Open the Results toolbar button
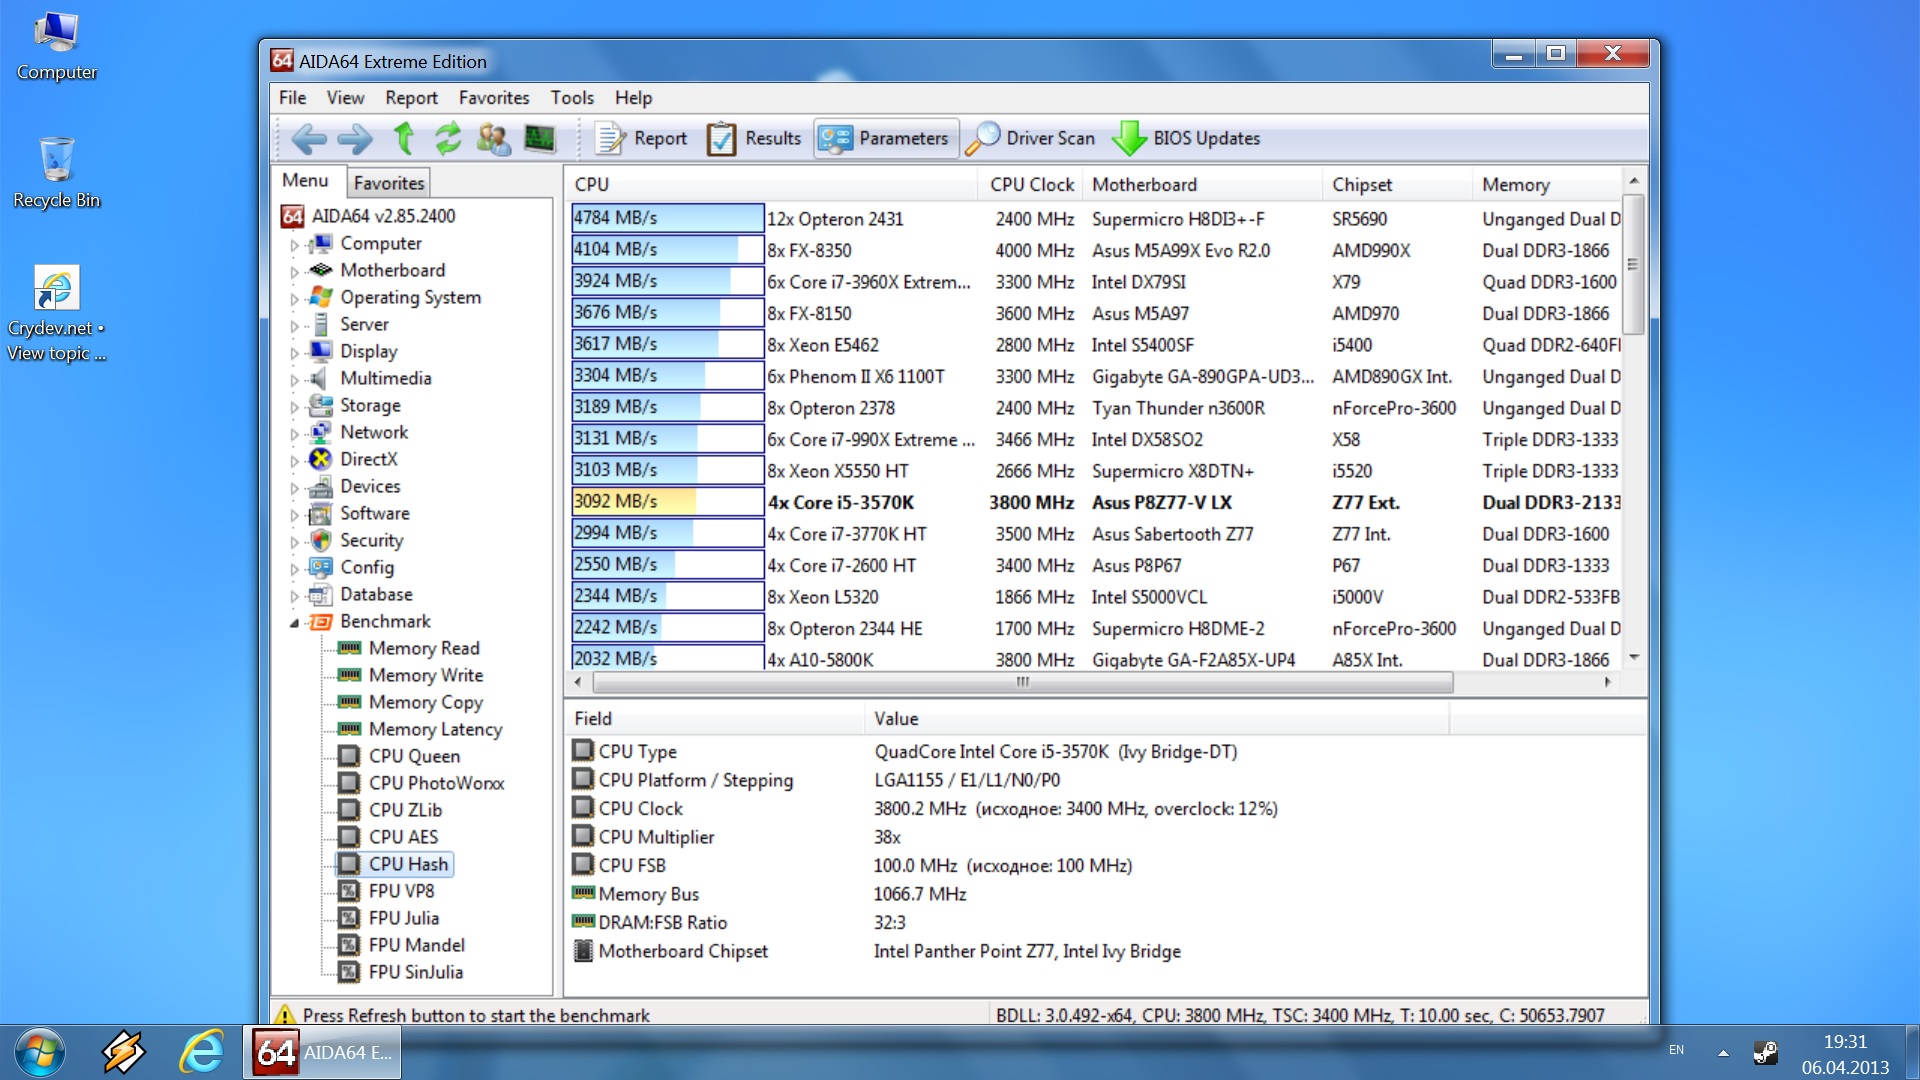 (x=754, y=138)
